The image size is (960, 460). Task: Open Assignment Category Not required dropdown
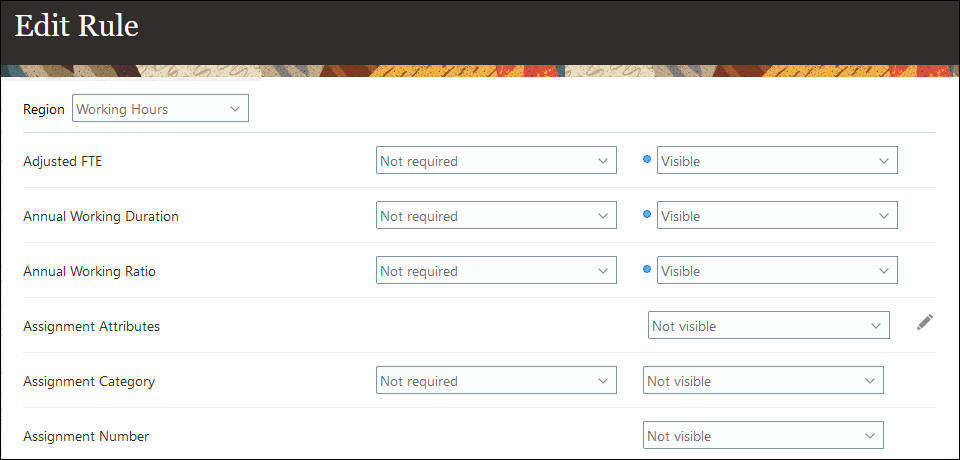click(x=496, y=381)
